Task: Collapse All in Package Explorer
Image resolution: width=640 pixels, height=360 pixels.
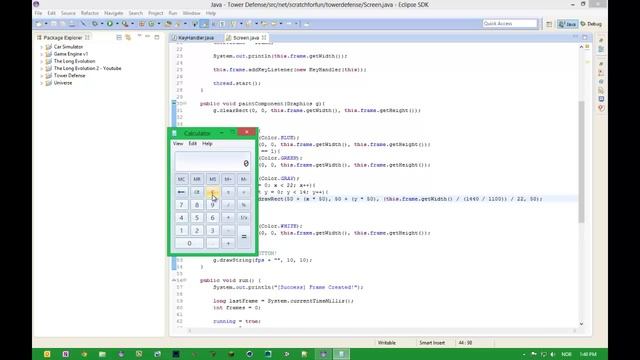Action: tap(119, 37)
